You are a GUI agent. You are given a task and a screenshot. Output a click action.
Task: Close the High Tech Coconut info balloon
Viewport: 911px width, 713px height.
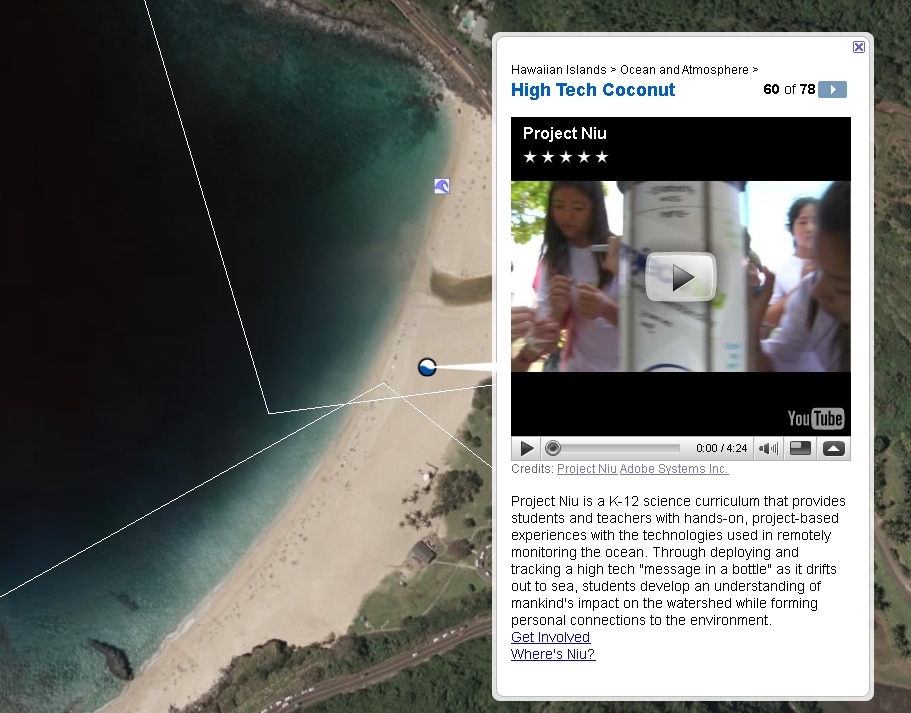point(859,47)
